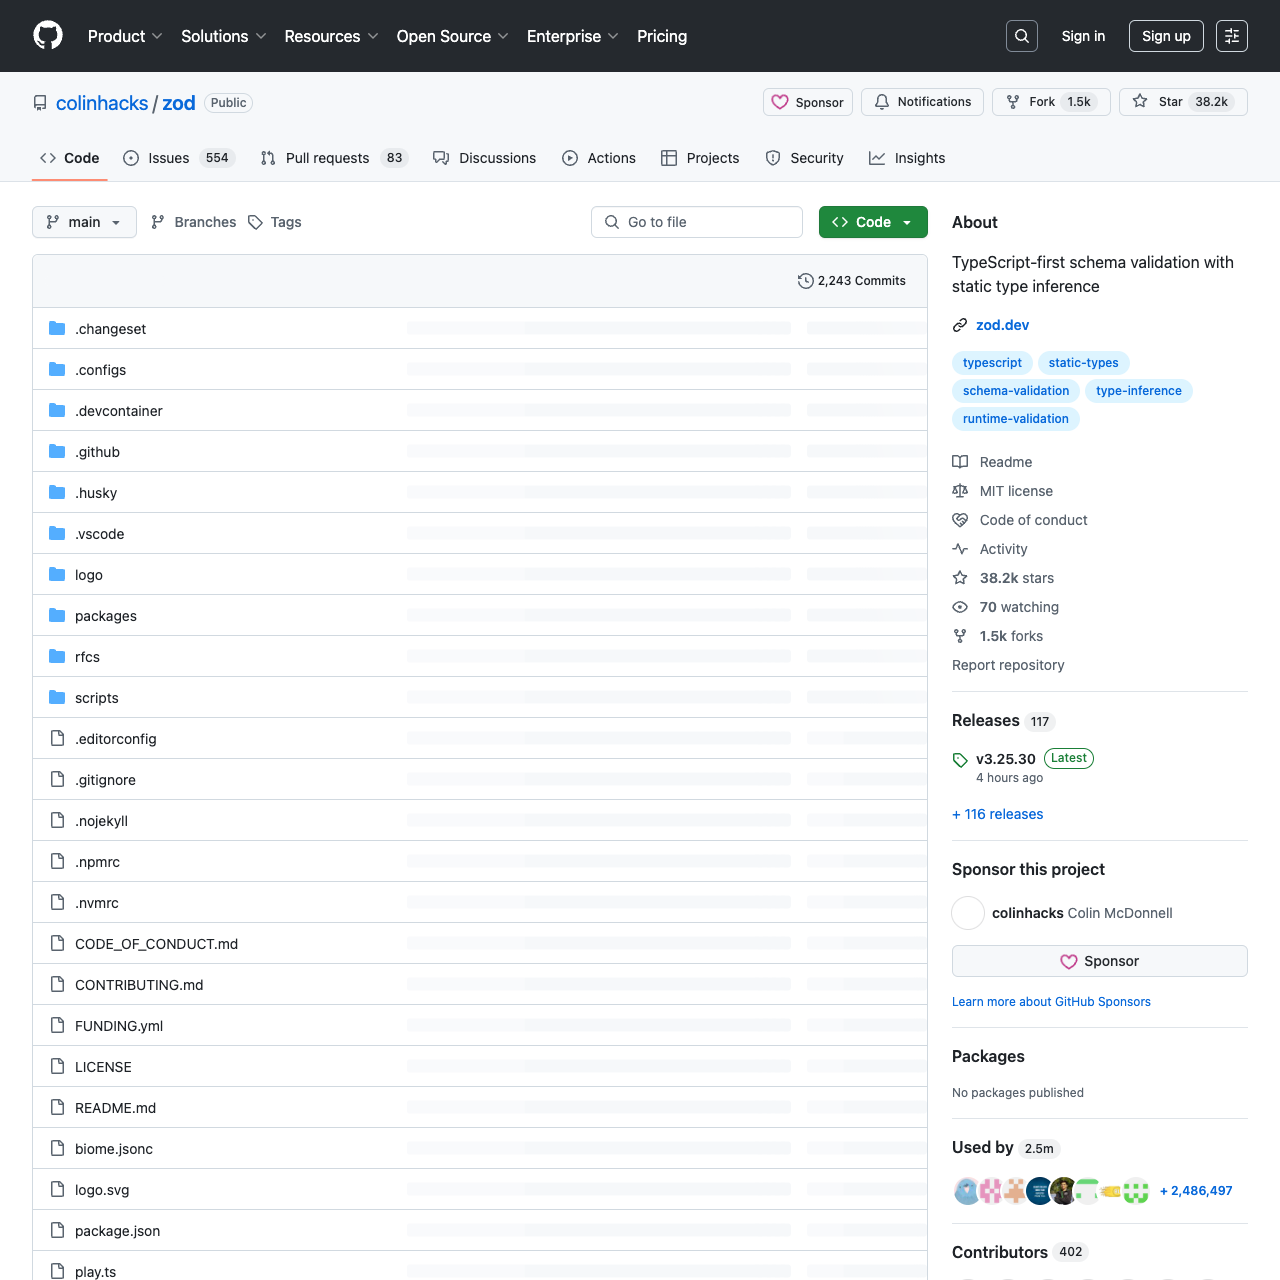Open the Actions tab
This screenshot has height=1280, width=1280.
pos(599,158)
